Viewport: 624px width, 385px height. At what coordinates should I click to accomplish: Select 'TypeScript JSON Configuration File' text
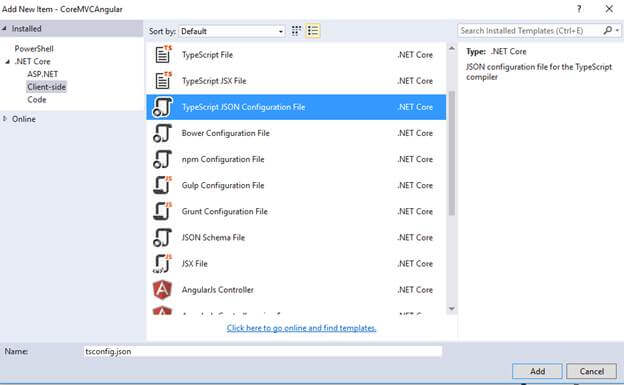pos(244,107)
